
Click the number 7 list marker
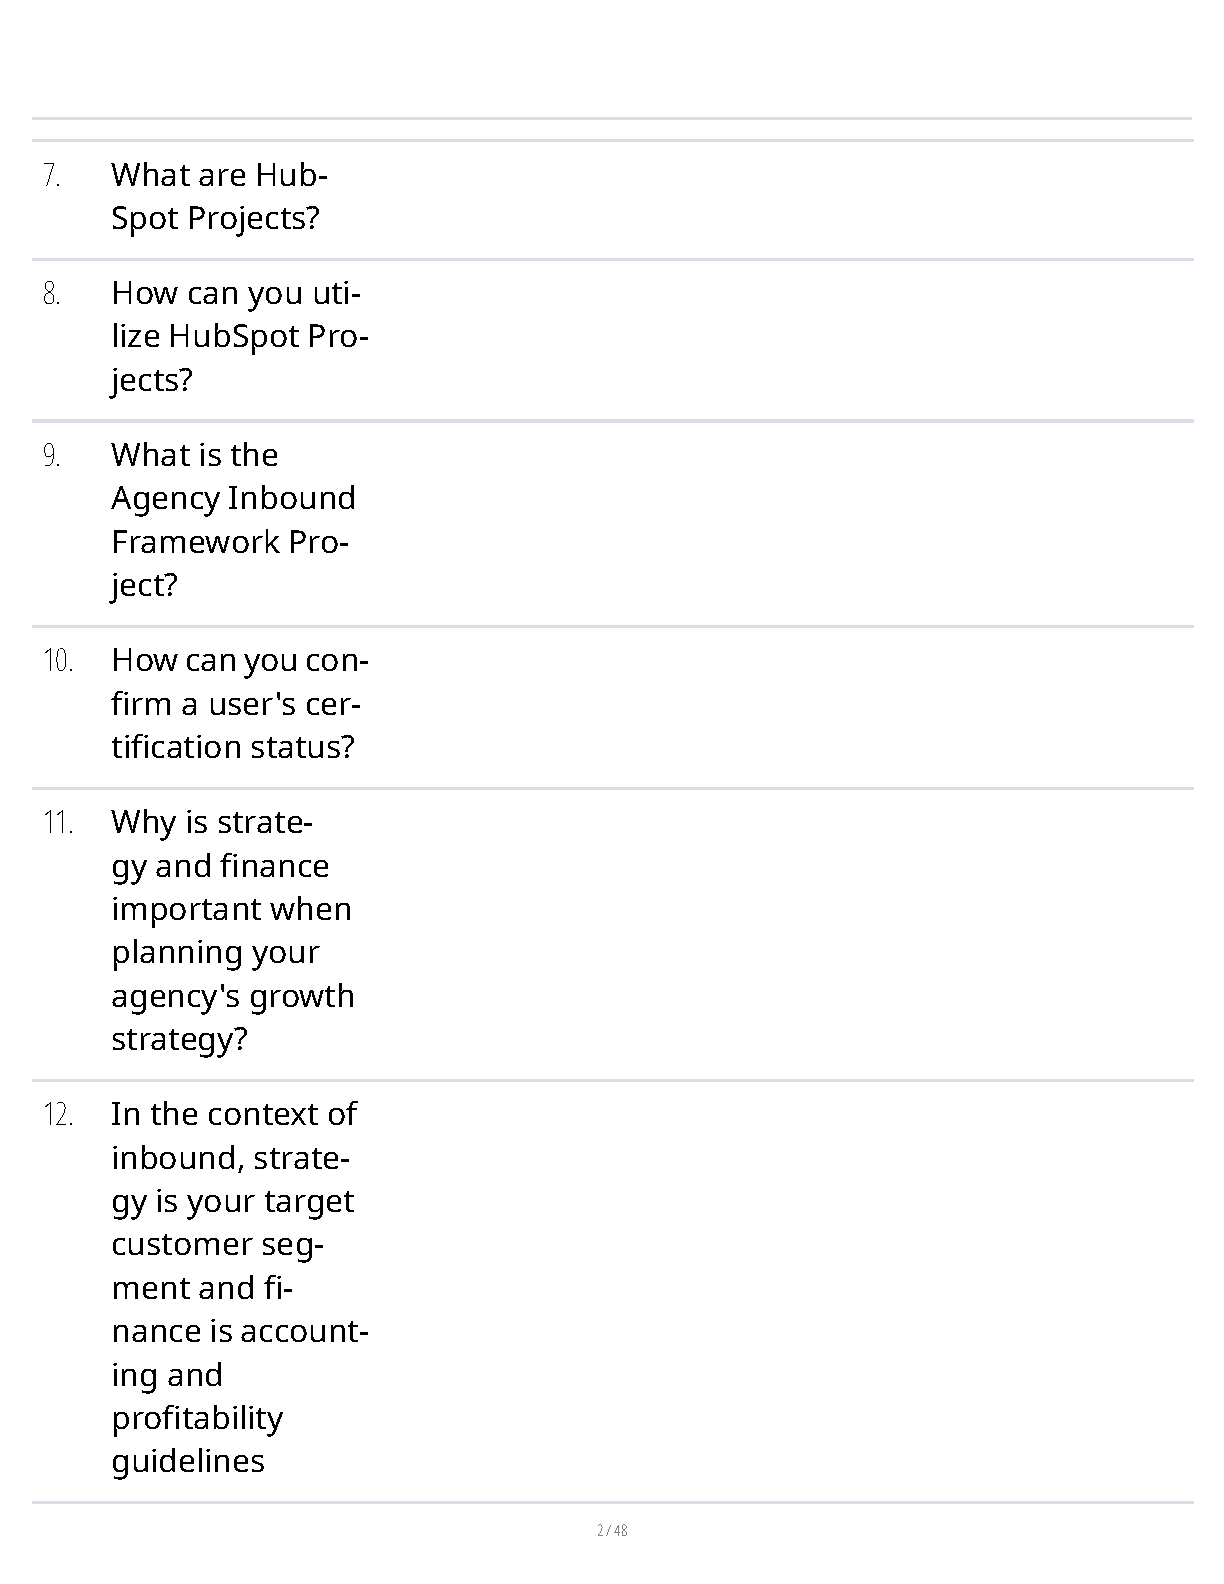51,176
